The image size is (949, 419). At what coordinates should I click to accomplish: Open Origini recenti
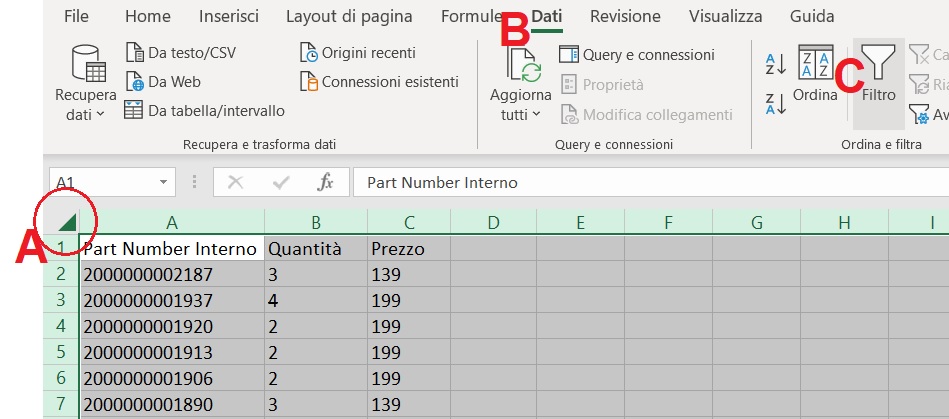pyautogui.click(x=357, y=53)
